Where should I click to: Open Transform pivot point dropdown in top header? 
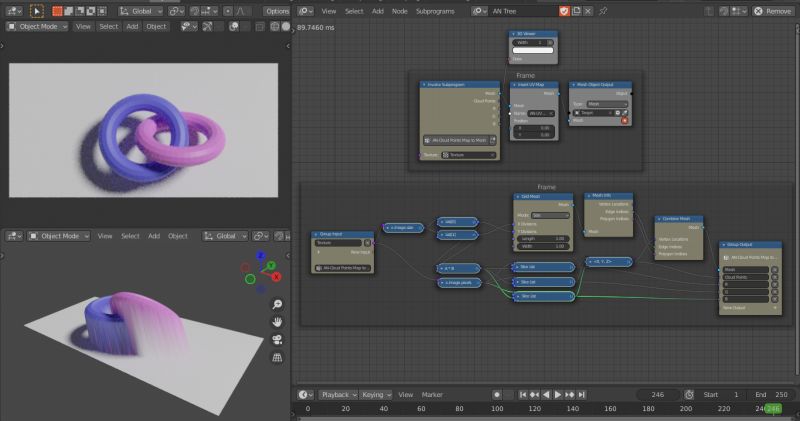coord(177,11)
